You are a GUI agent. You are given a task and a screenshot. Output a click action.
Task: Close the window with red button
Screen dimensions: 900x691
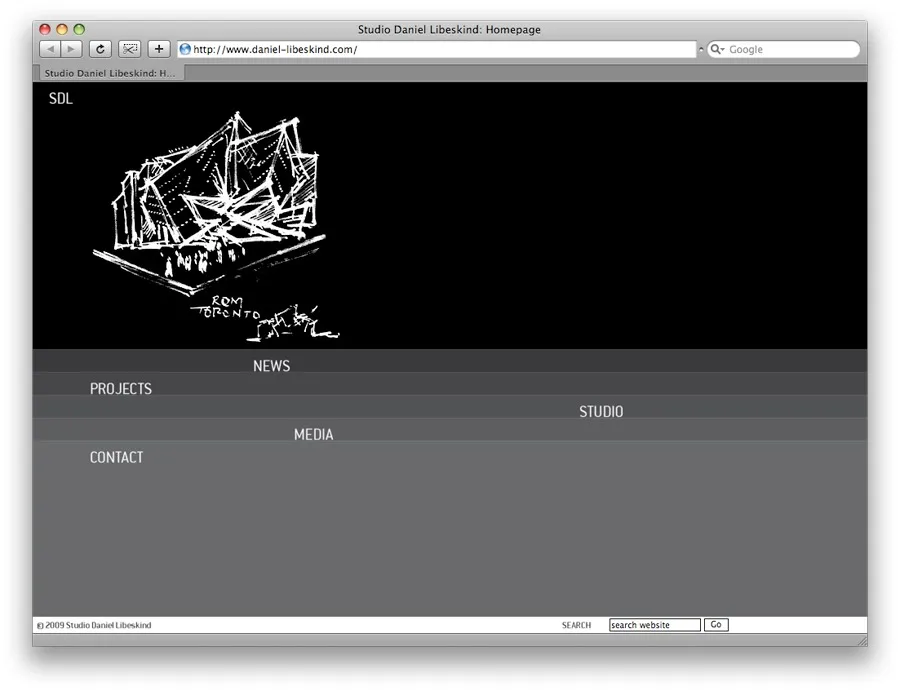45,29
